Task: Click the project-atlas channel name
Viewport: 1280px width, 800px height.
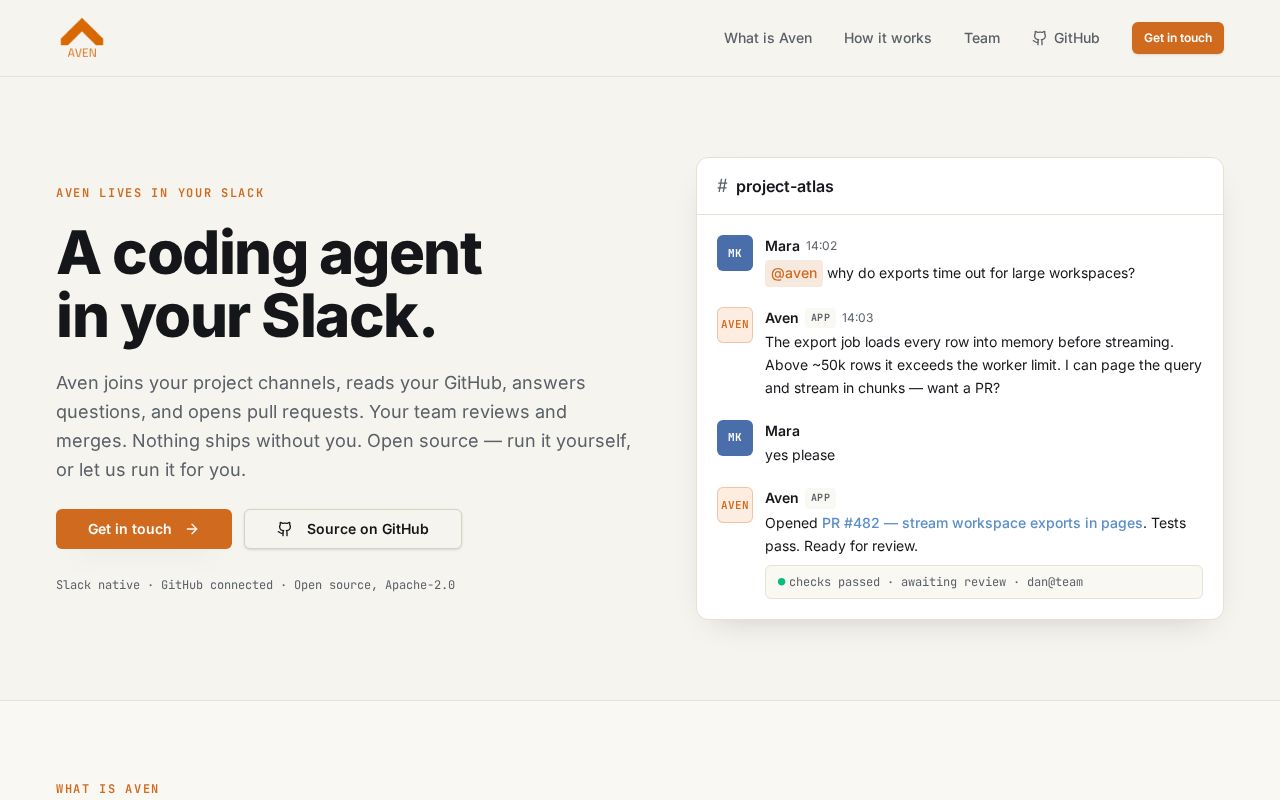Action: click(x=785, y=186)
